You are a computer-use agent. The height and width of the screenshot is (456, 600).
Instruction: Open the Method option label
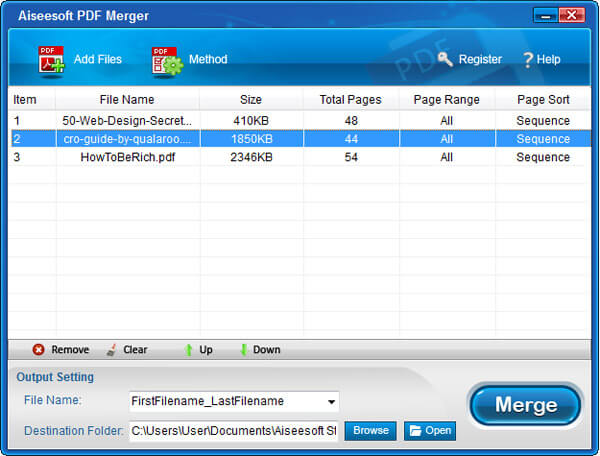click(x=208, y=59)
